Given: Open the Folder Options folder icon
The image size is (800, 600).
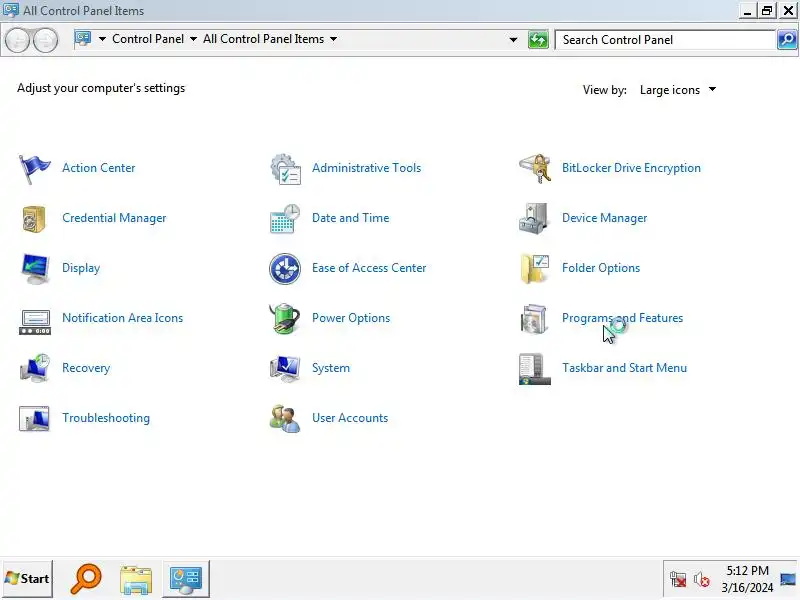Looking at the screenshot, I should (535, 268).
